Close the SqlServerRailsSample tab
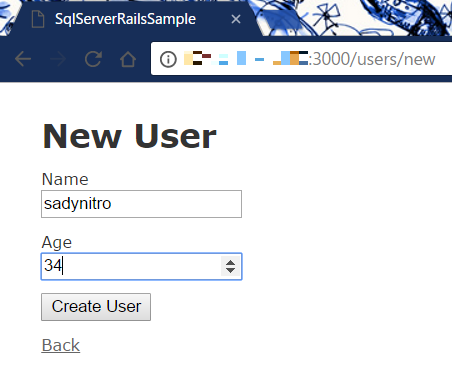Image resolution: width=452 pixels, height=379 pixels. (x=236, y=19)
